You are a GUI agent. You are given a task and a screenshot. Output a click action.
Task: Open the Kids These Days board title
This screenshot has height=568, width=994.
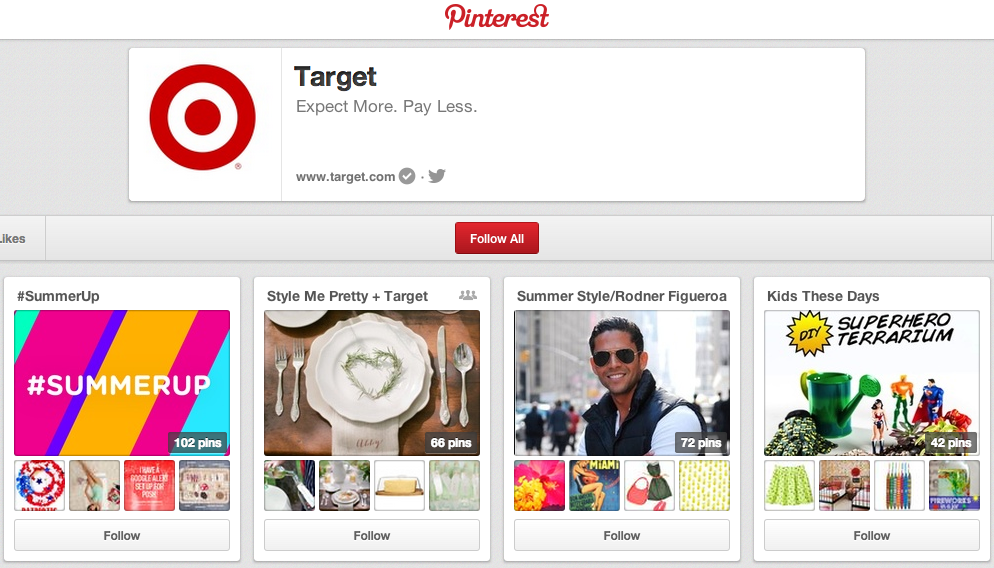[x=823, y=296]
